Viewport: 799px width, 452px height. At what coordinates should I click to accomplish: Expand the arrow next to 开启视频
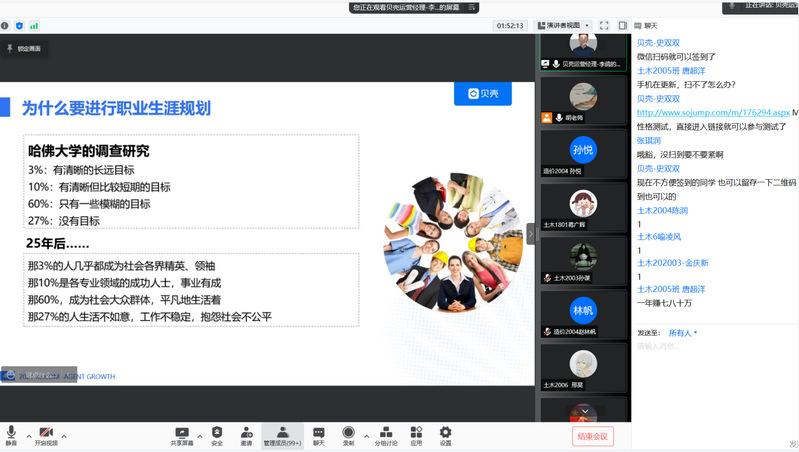point(64,436)
